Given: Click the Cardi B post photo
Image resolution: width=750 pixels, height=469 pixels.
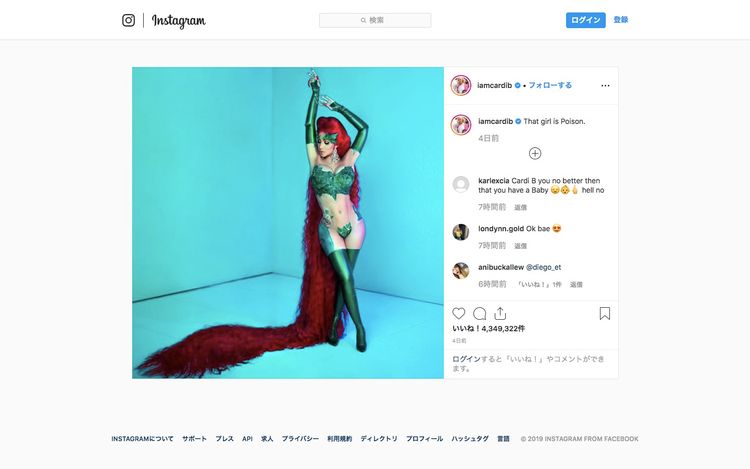Looking at the screenshot, I should tap(288, 223).
